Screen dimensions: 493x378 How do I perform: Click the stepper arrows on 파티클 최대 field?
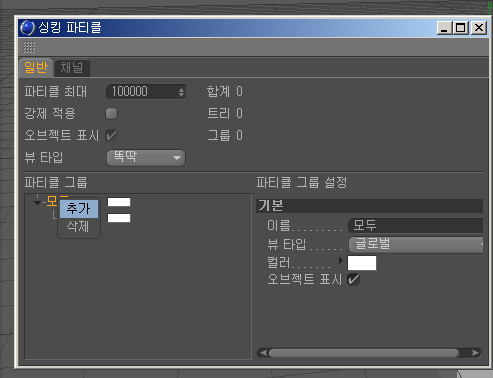point(181,92)
